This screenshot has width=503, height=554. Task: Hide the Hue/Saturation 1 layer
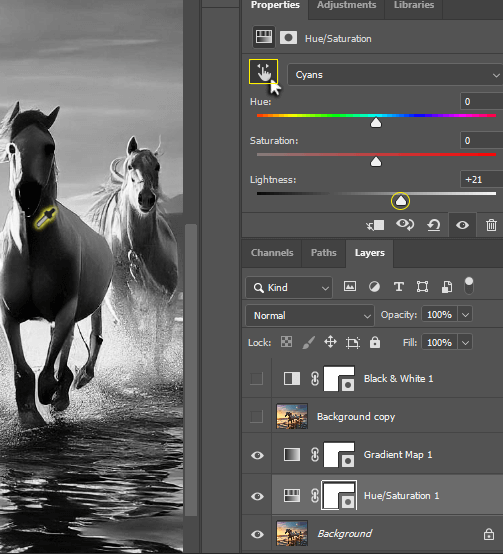[257, 496]
